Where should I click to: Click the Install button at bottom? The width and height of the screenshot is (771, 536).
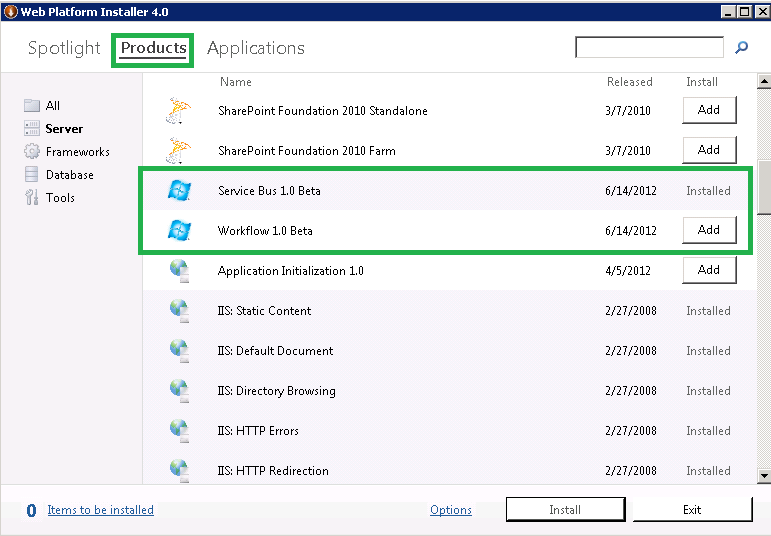click(x=565, y=509)
